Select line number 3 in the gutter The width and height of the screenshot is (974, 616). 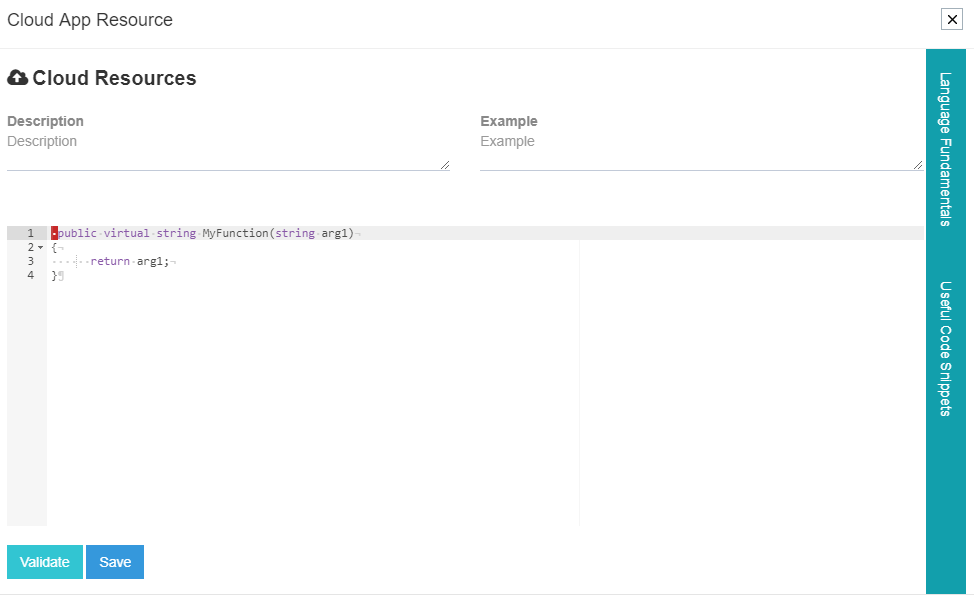tap(30, 261)
